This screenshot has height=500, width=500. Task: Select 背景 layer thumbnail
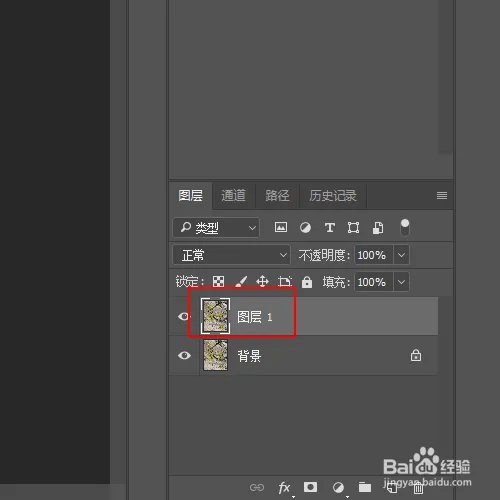[x=216, y=355]
